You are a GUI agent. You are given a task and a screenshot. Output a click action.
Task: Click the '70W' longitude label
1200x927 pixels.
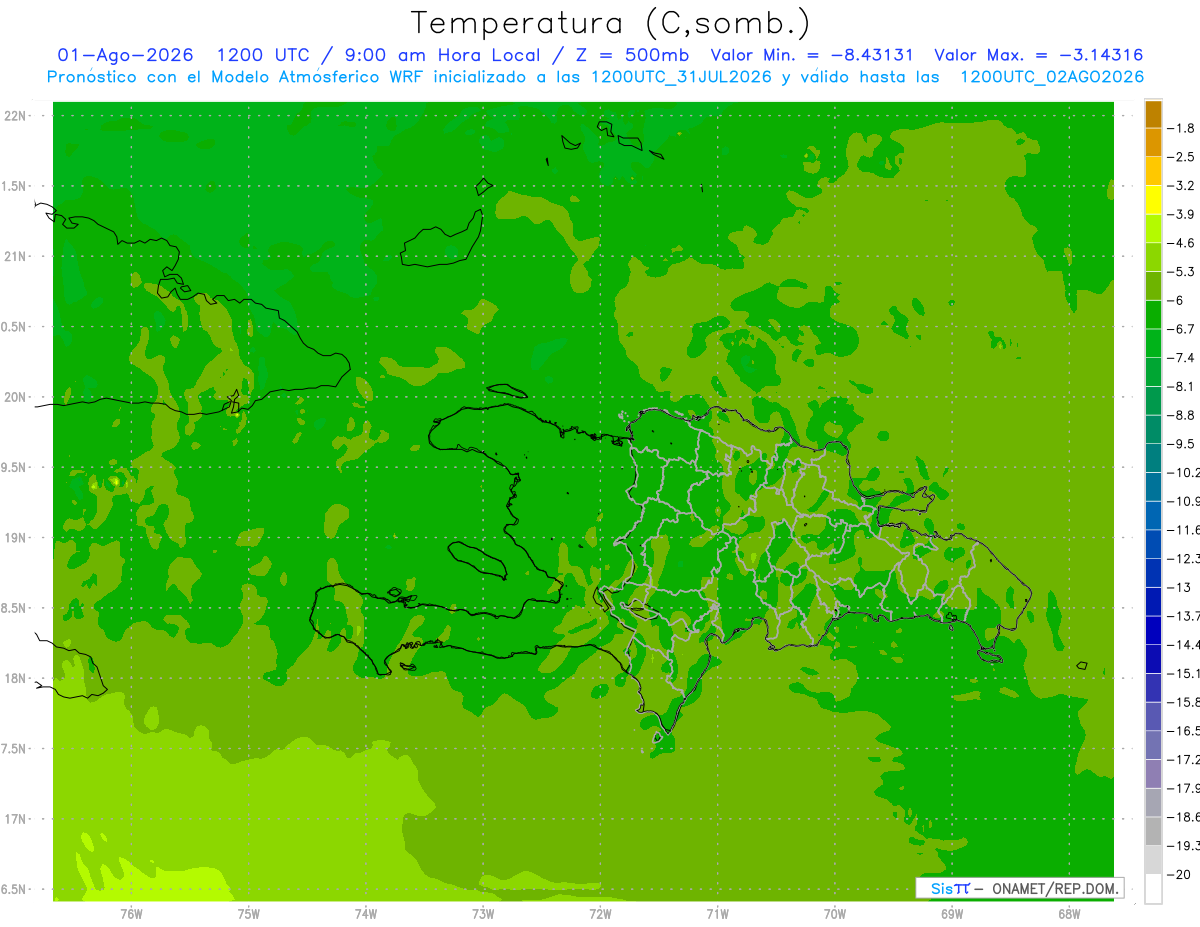pyautogui.click(x=835, y=913)
